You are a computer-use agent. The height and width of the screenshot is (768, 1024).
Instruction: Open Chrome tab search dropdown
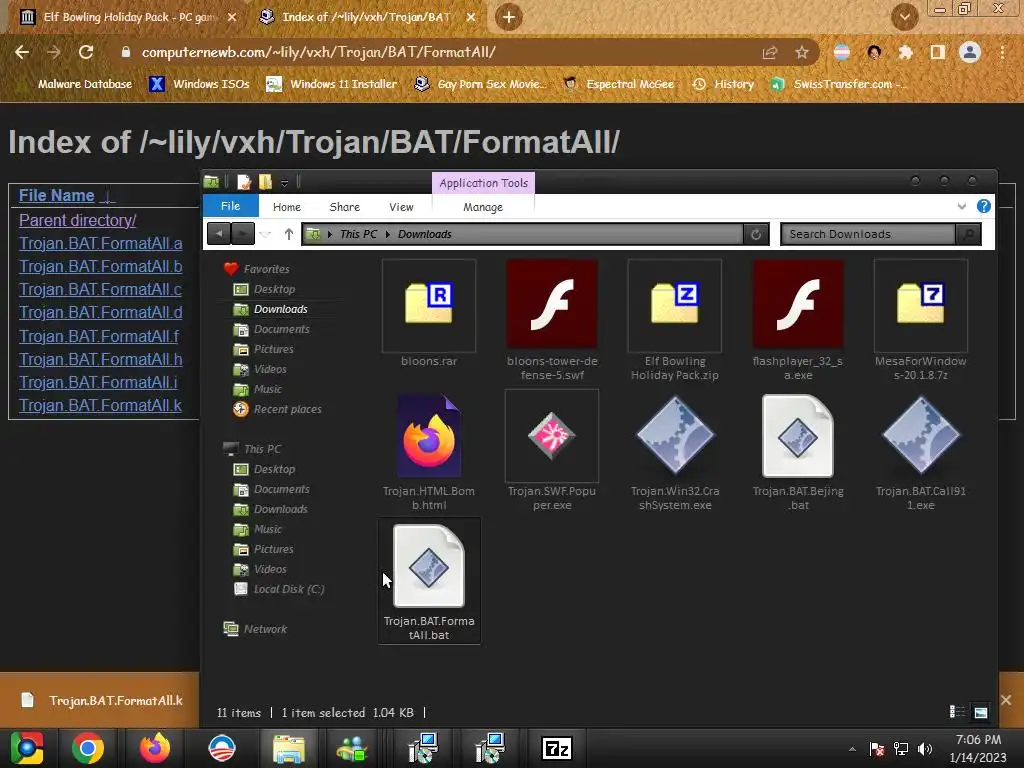point(904,17)
